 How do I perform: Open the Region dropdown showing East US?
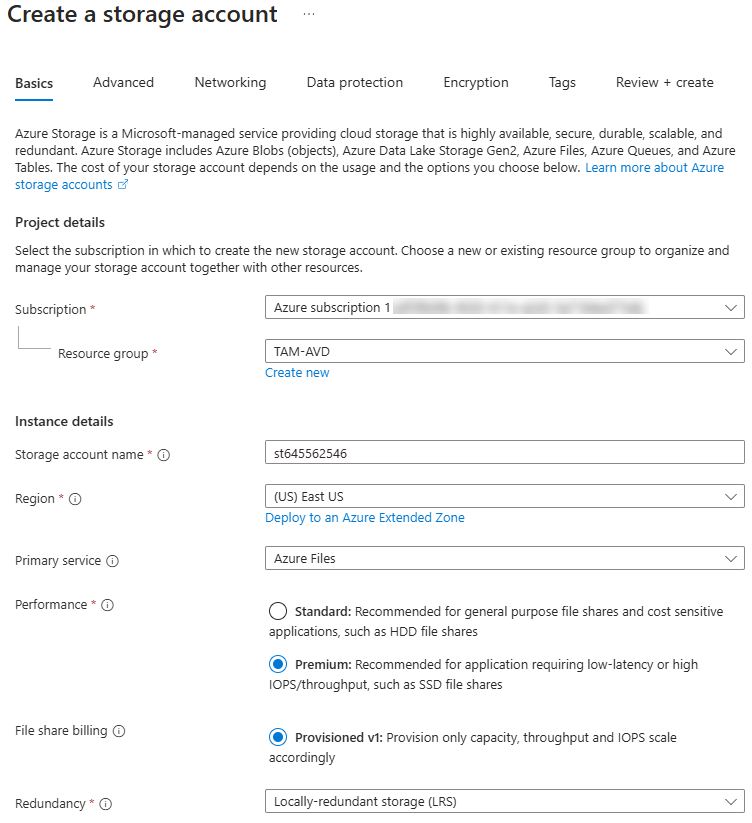pos(504,496)
